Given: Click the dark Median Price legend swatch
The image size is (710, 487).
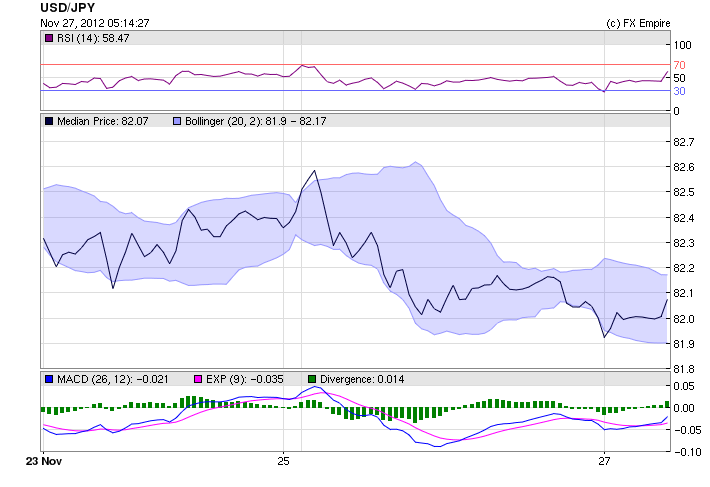Looking at the screenshot, I should 49,120.
